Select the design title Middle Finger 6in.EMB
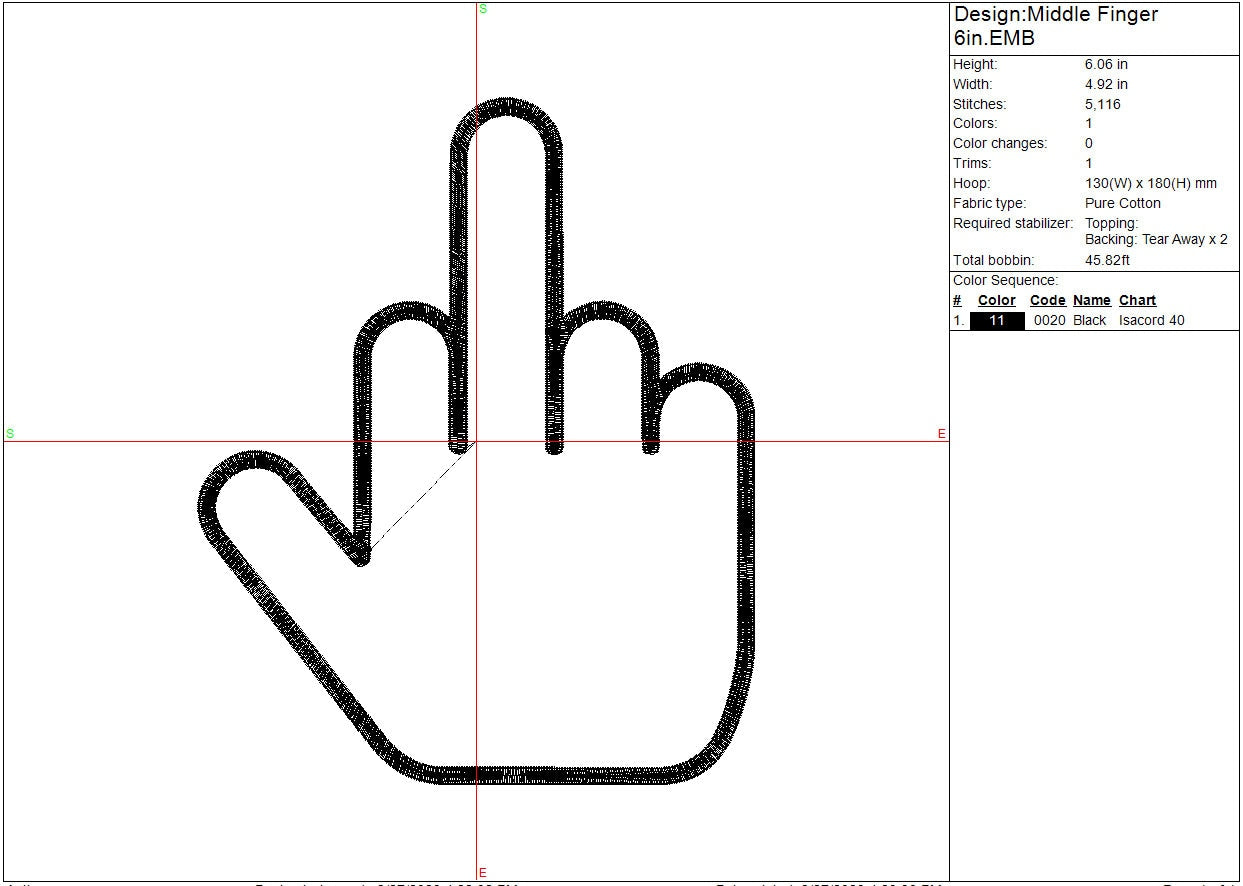Image resolution: width=1243 pixels, height=886 pixels. click(1055, 27)
